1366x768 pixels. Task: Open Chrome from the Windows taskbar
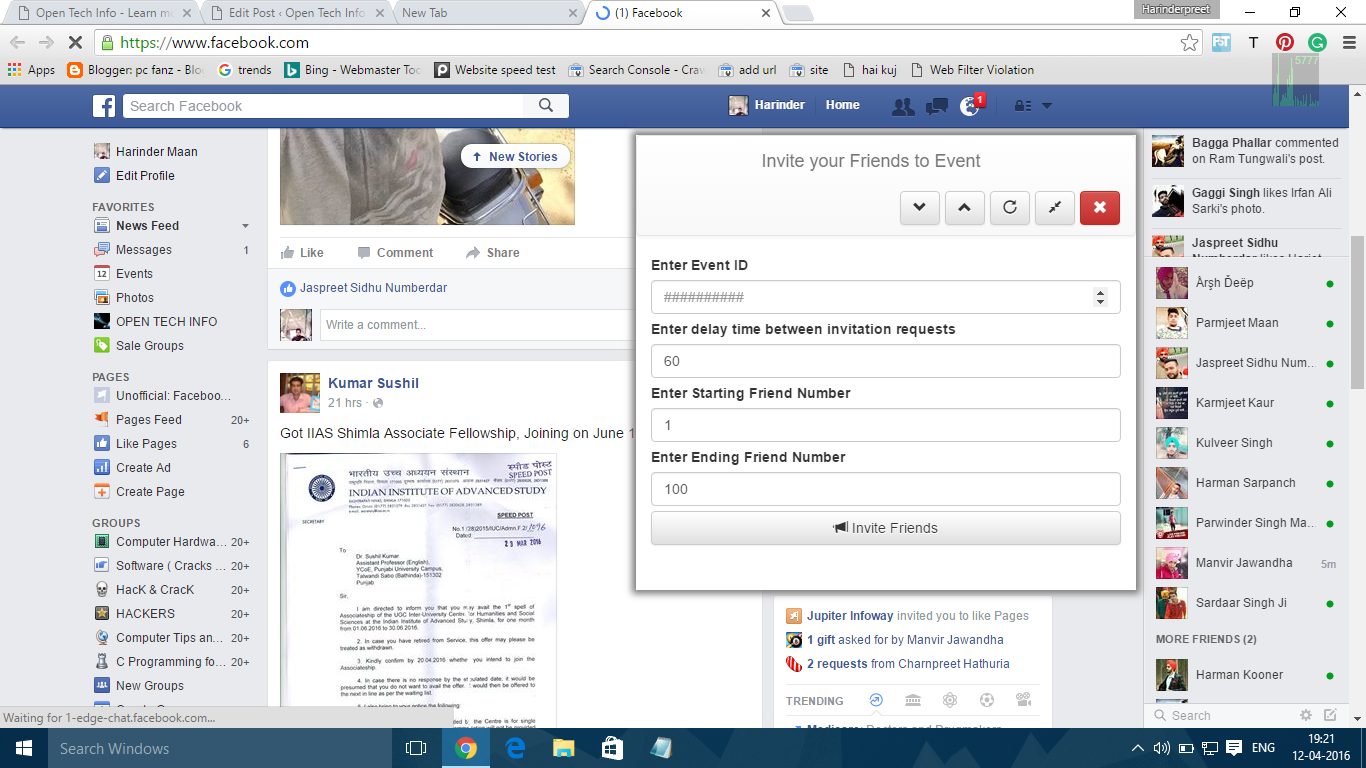tap(466, 748)
